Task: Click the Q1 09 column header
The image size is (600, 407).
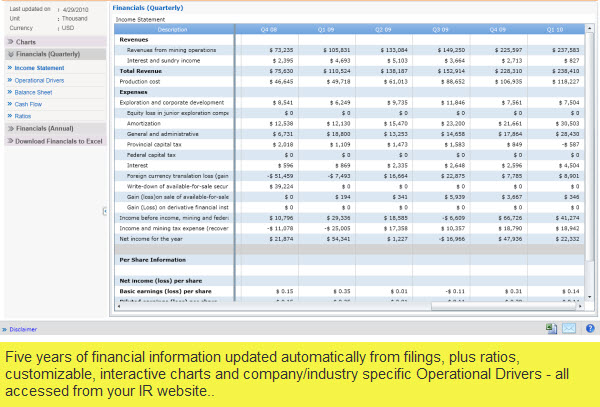Action: pos(326,29)
